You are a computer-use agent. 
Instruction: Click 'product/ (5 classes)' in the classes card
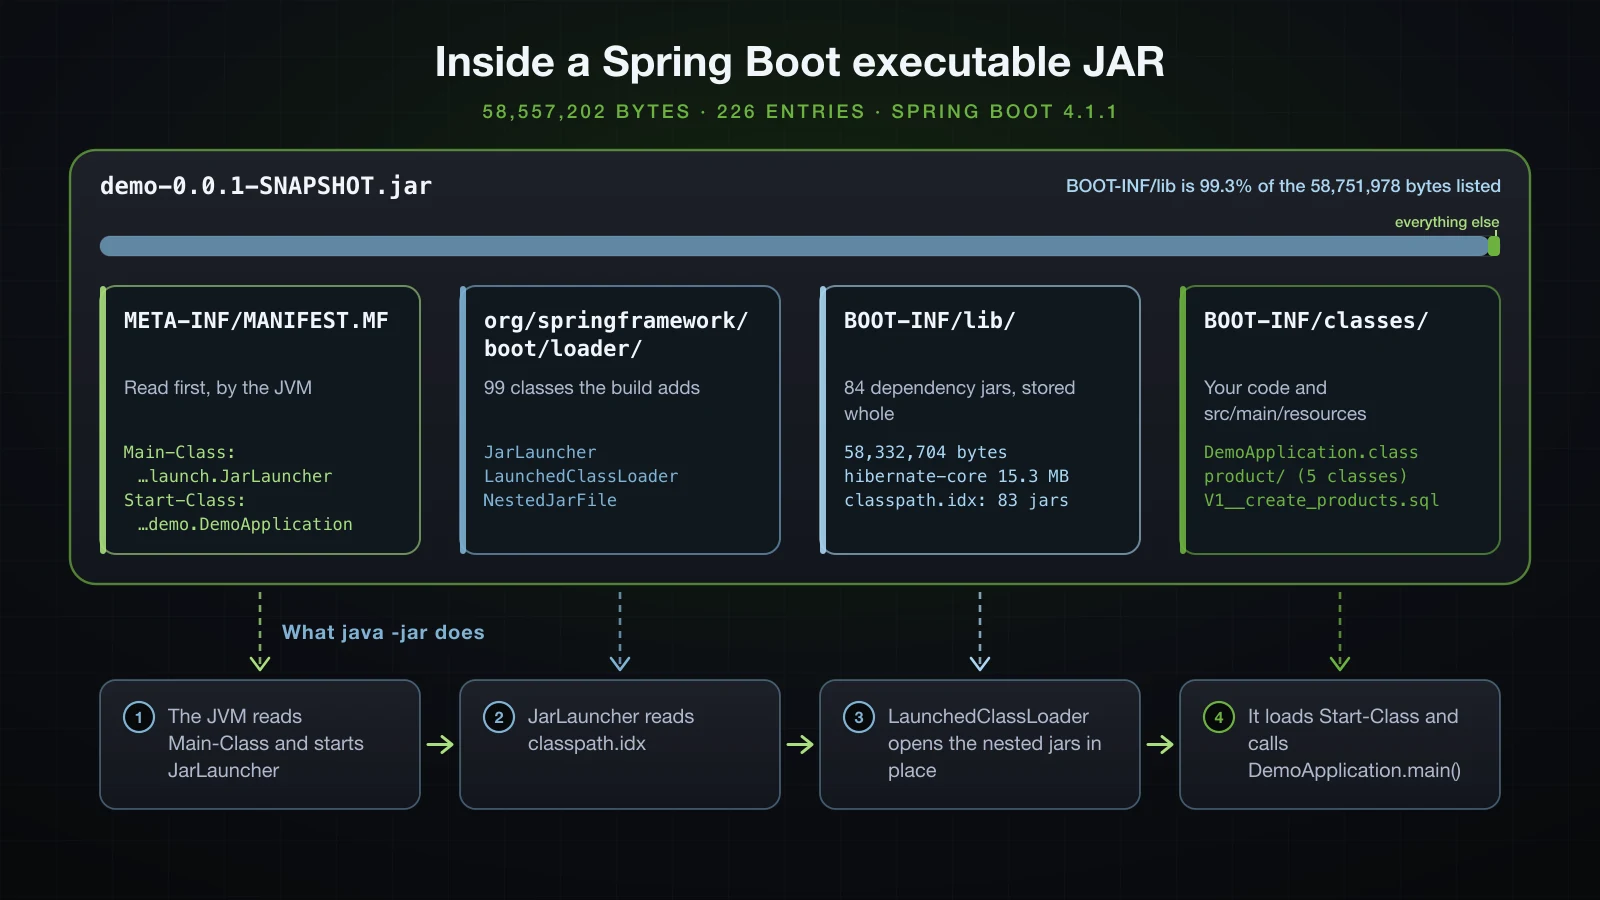pos(1305,476)
